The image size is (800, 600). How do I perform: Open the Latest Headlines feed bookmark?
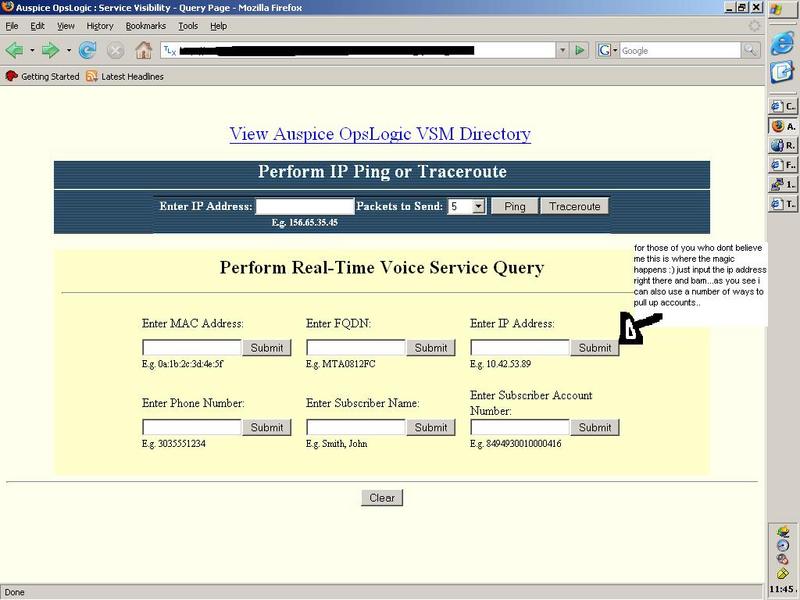(x=125, y=77)
